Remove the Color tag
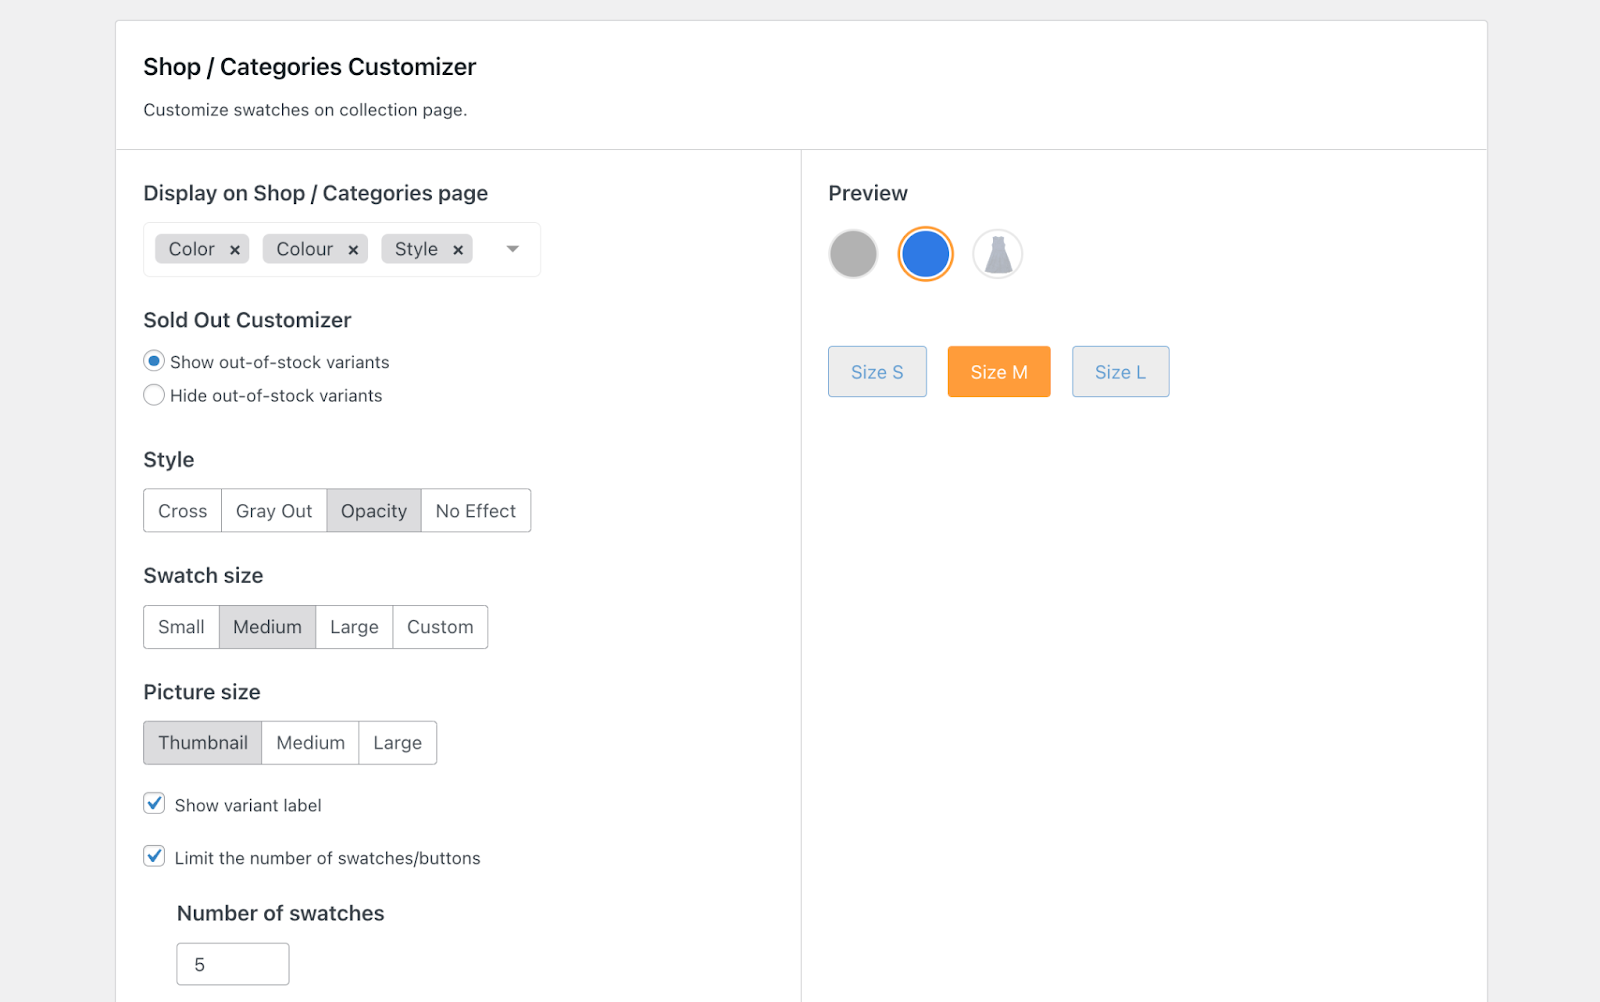 (x=235, y=250)
